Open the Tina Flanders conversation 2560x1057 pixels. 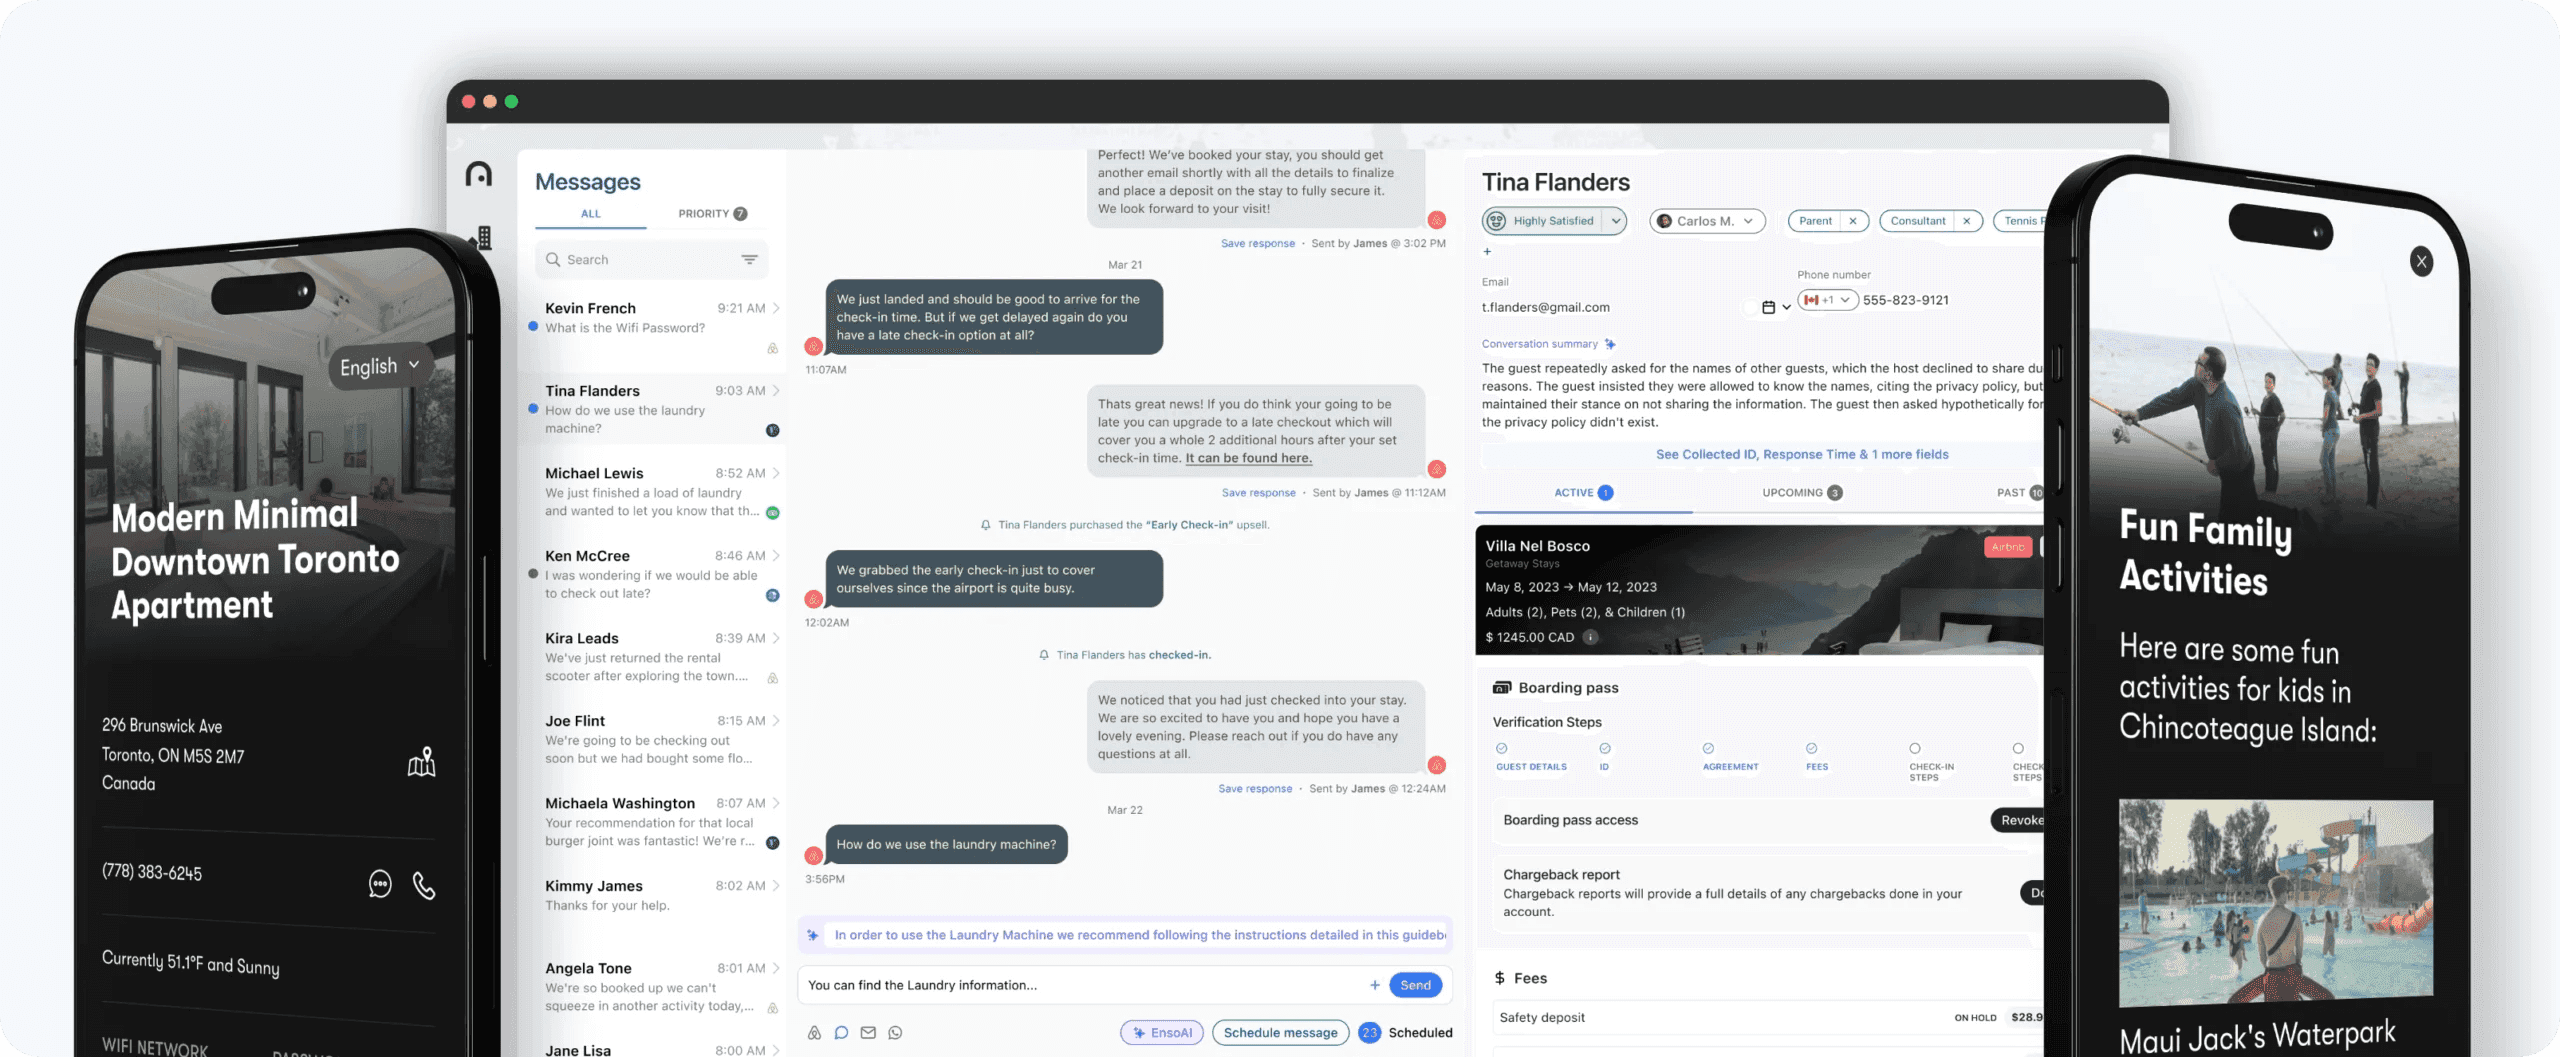(x=651, y=410)
